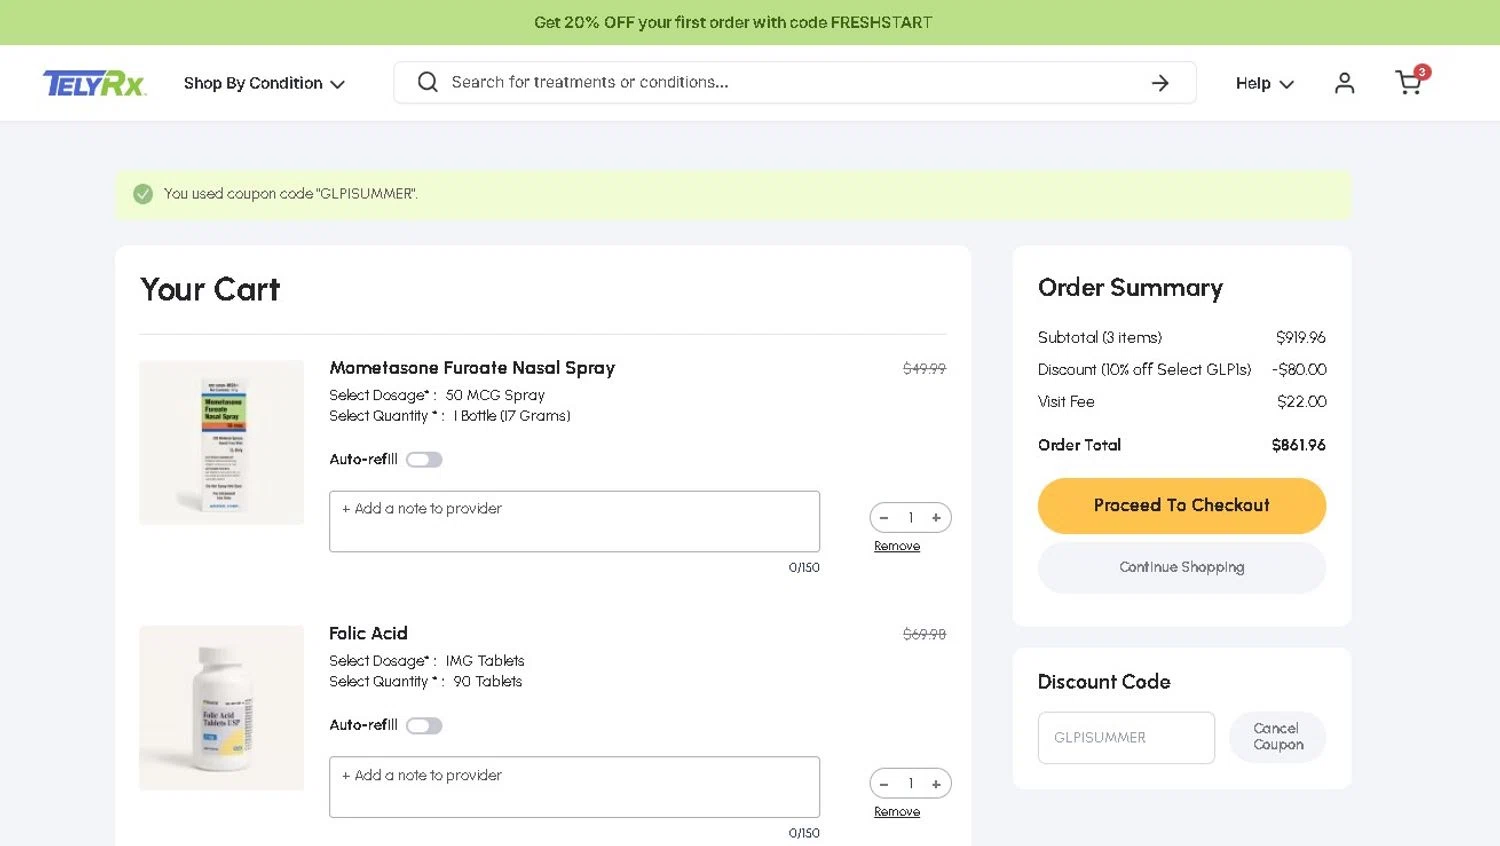Click the struck-through $69.98 price
1500x846 pixels.
(924, 634)
